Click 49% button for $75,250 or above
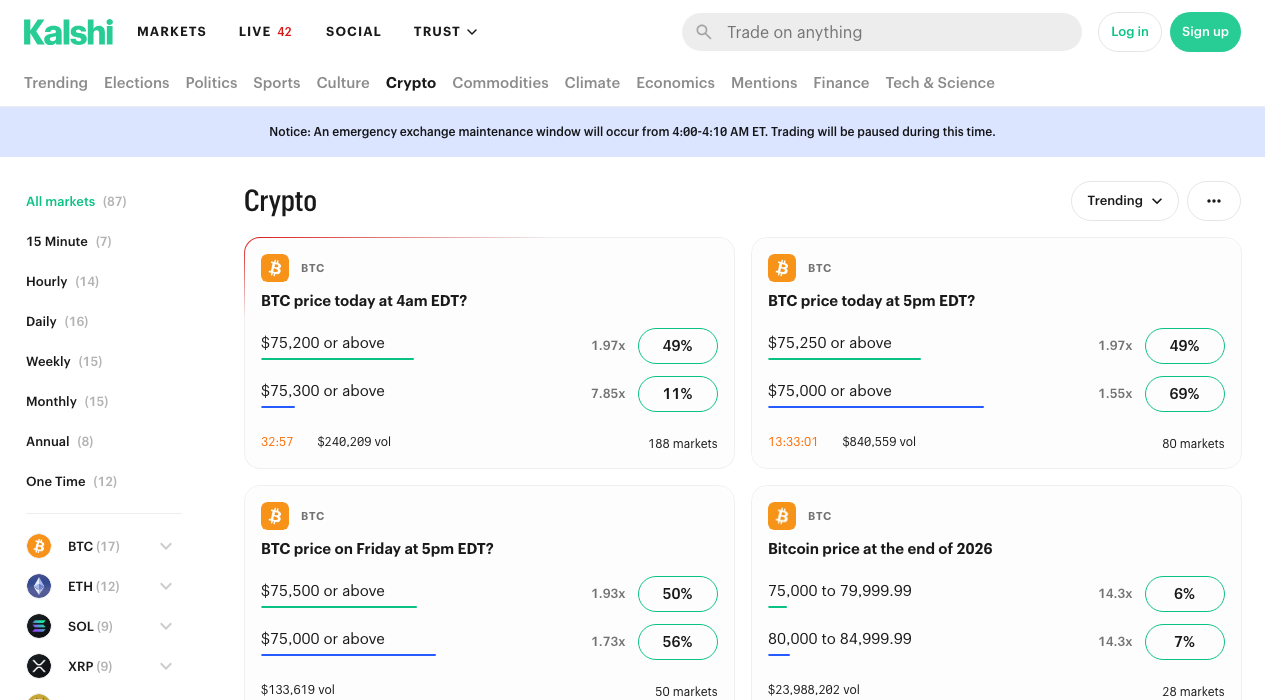This screenshot has width=1280, height=700. pos(1185,346)
